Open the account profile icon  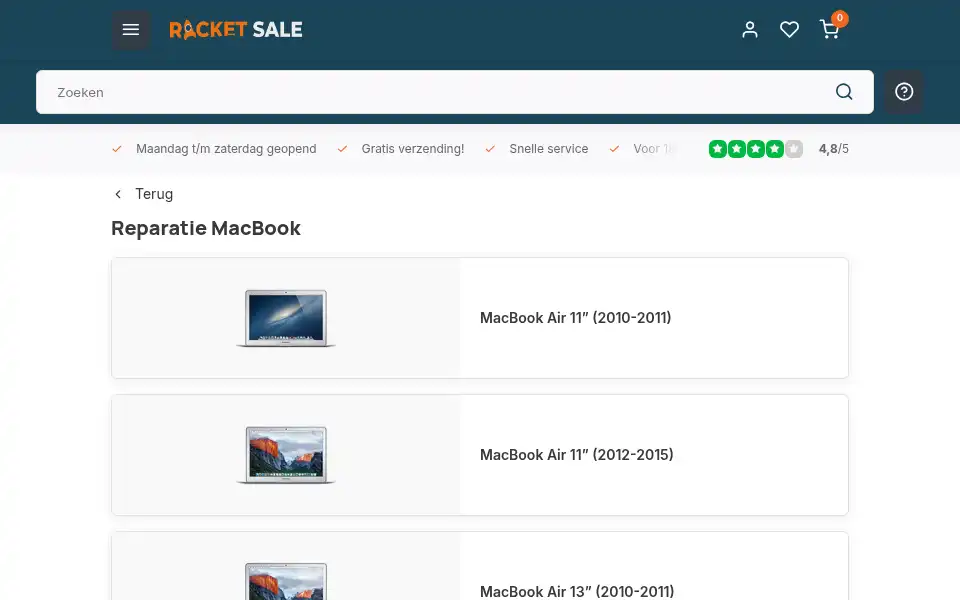point(750,29)
